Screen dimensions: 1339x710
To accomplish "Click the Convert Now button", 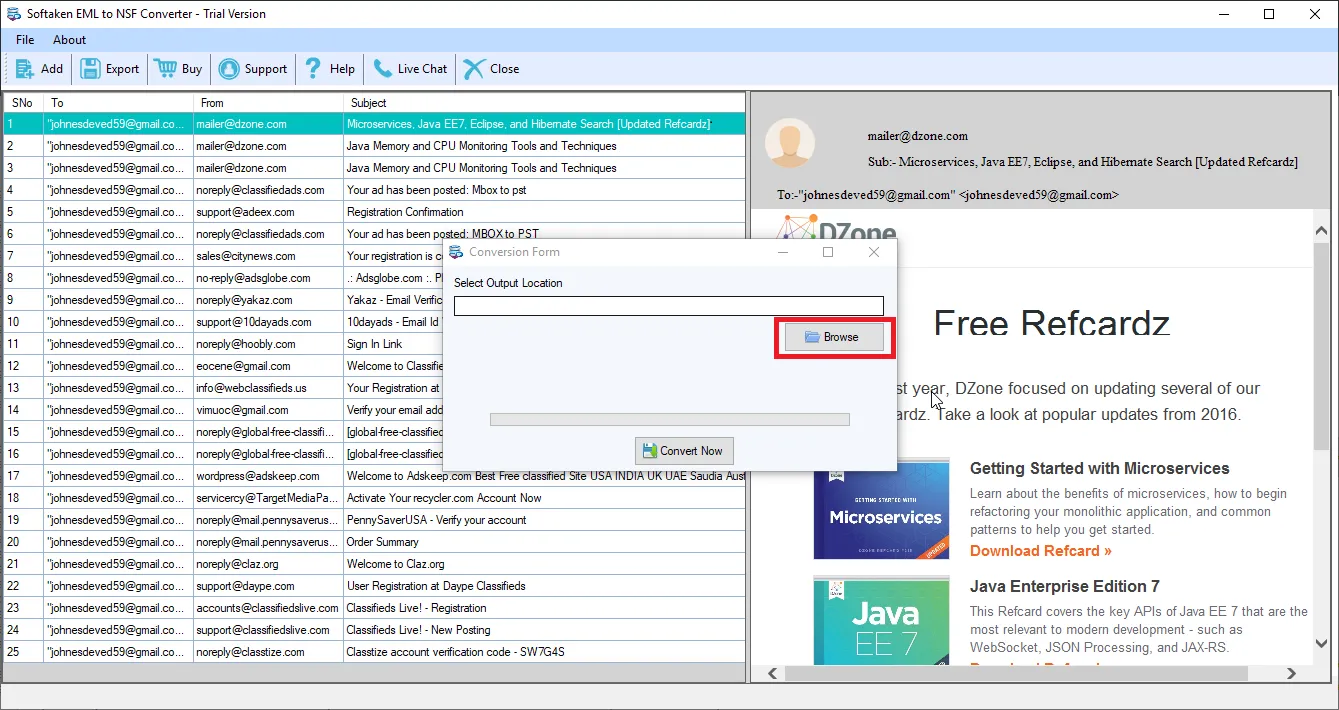I will tap(685, 451).
